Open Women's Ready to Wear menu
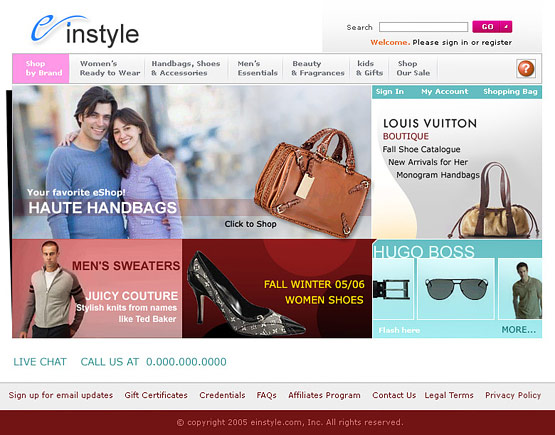 click(x=110, y=68)
